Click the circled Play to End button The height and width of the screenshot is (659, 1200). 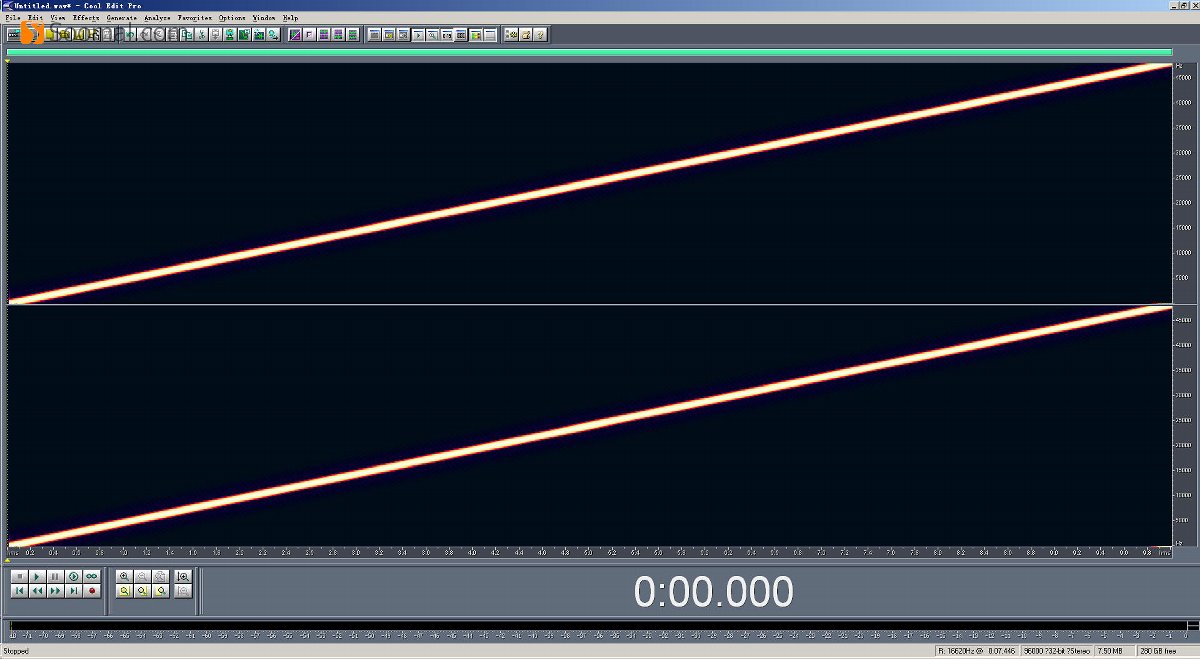point(73,577)
